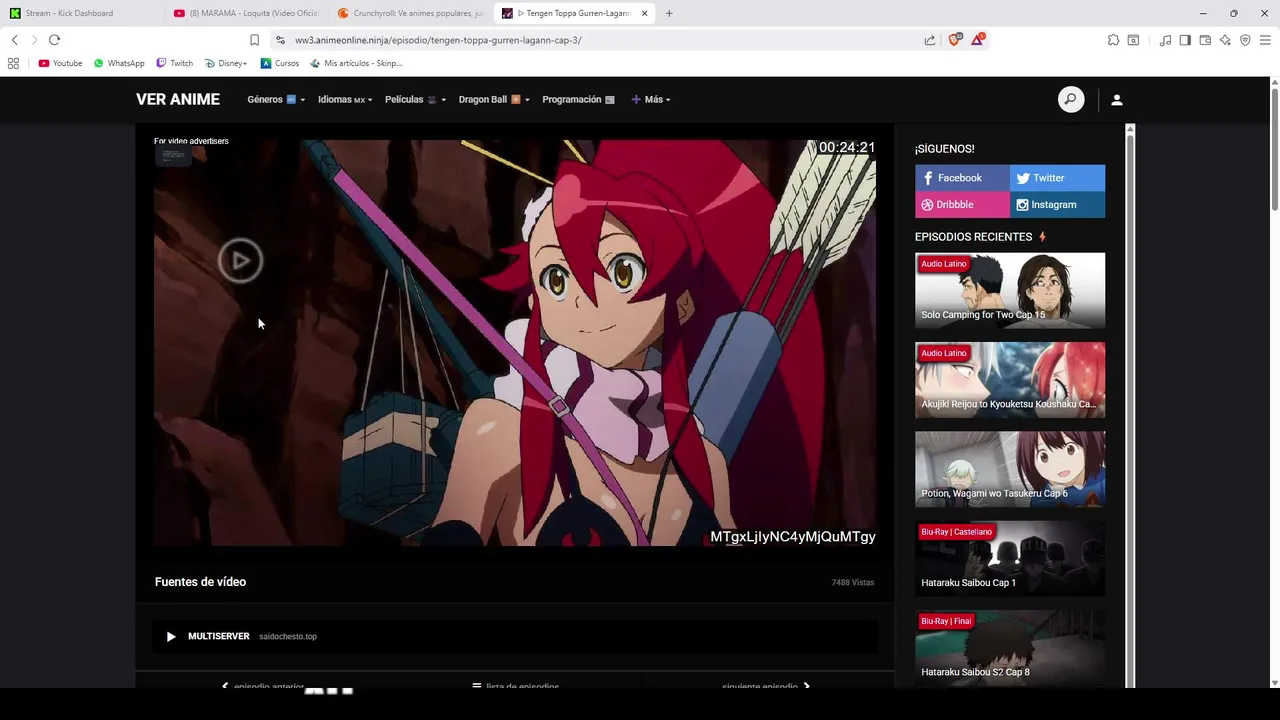This screenshot has height=720, width=1280.
Task: Open the WhatsApp bookmark
Action: point(119,63)
